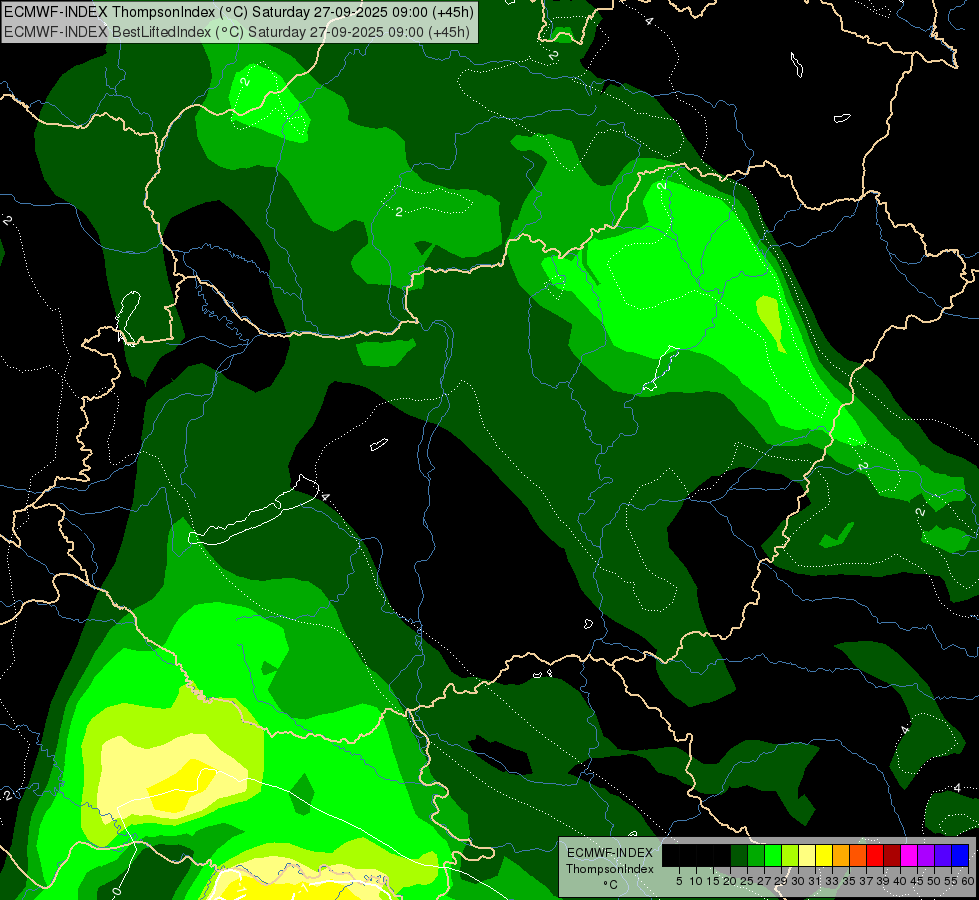Viewport: 979px width, 900px height.
Task: Select the magenta 40–45 legend swatch
Action: tap(909, 855)
